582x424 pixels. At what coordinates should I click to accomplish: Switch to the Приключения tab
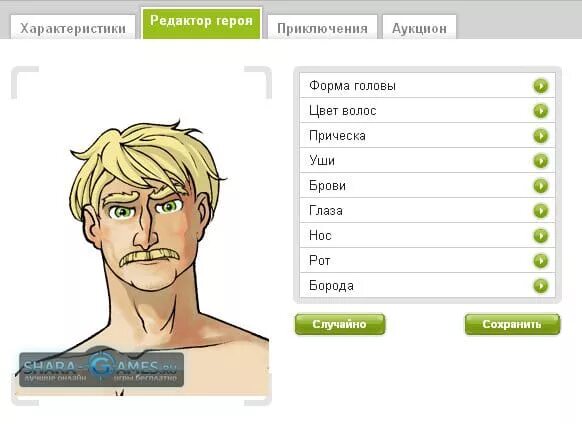click(x=322, y=27)
